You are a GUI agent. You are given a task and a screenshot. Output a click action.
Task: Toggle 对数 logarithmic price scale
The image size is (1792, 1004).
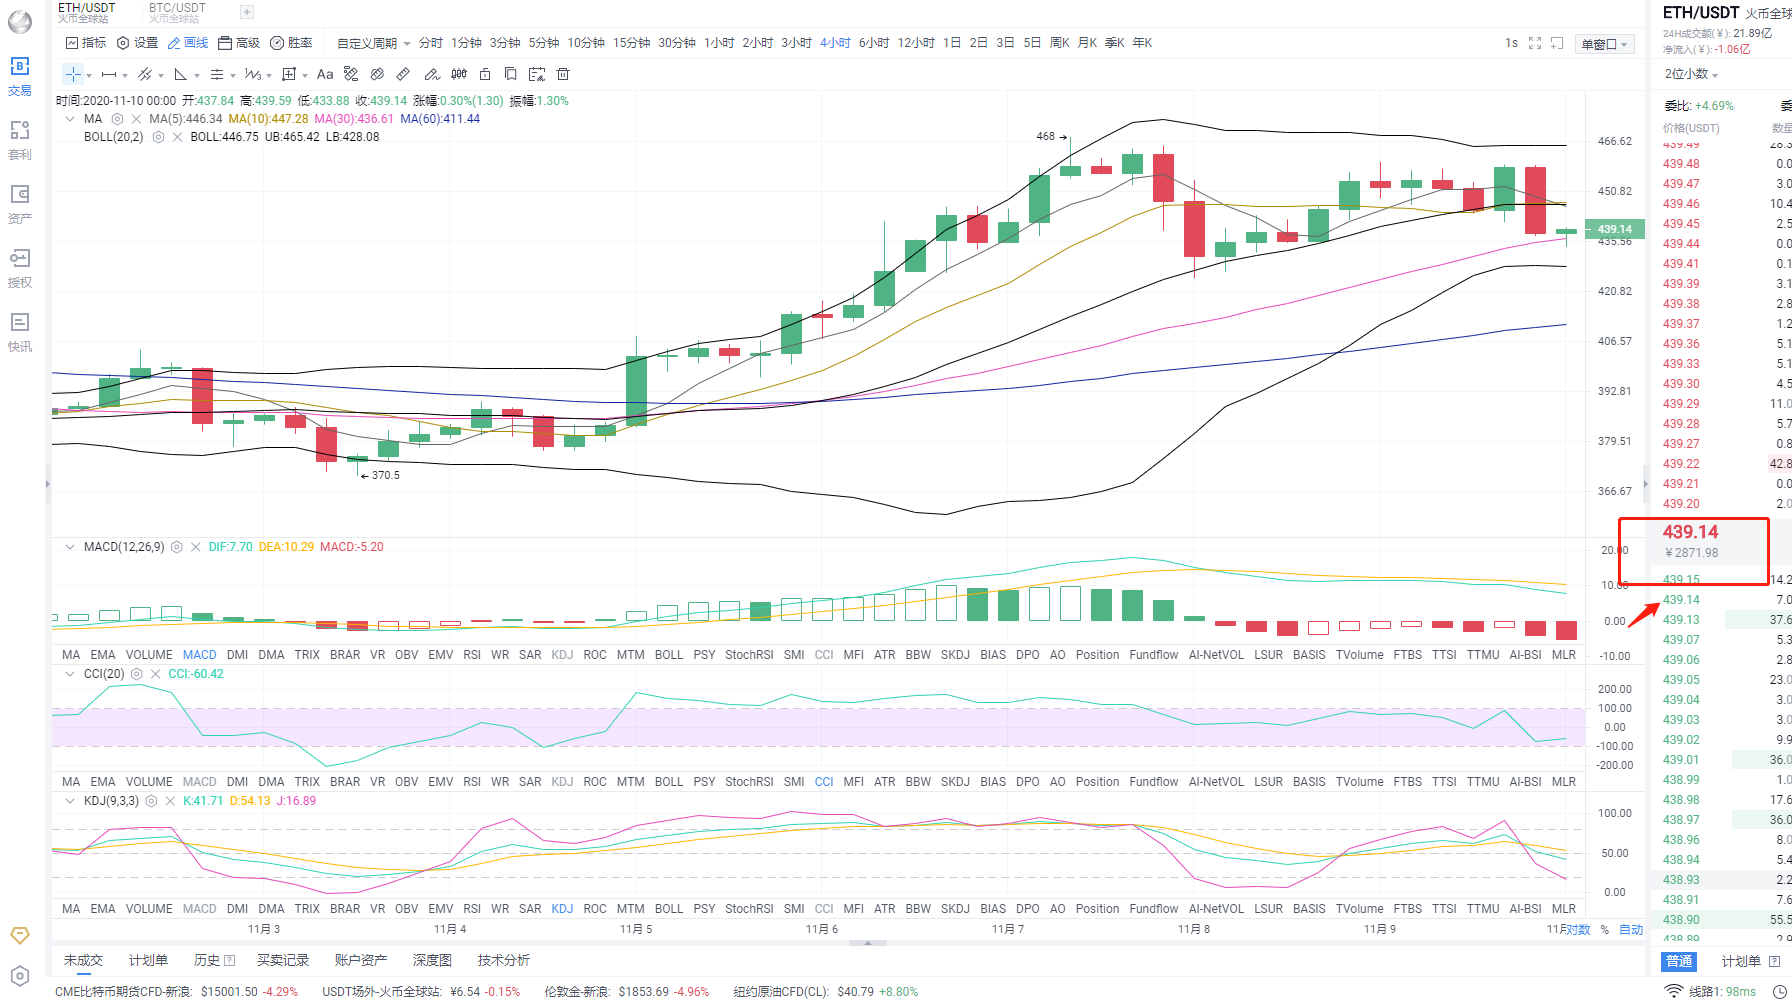[x=1577, y=929]
